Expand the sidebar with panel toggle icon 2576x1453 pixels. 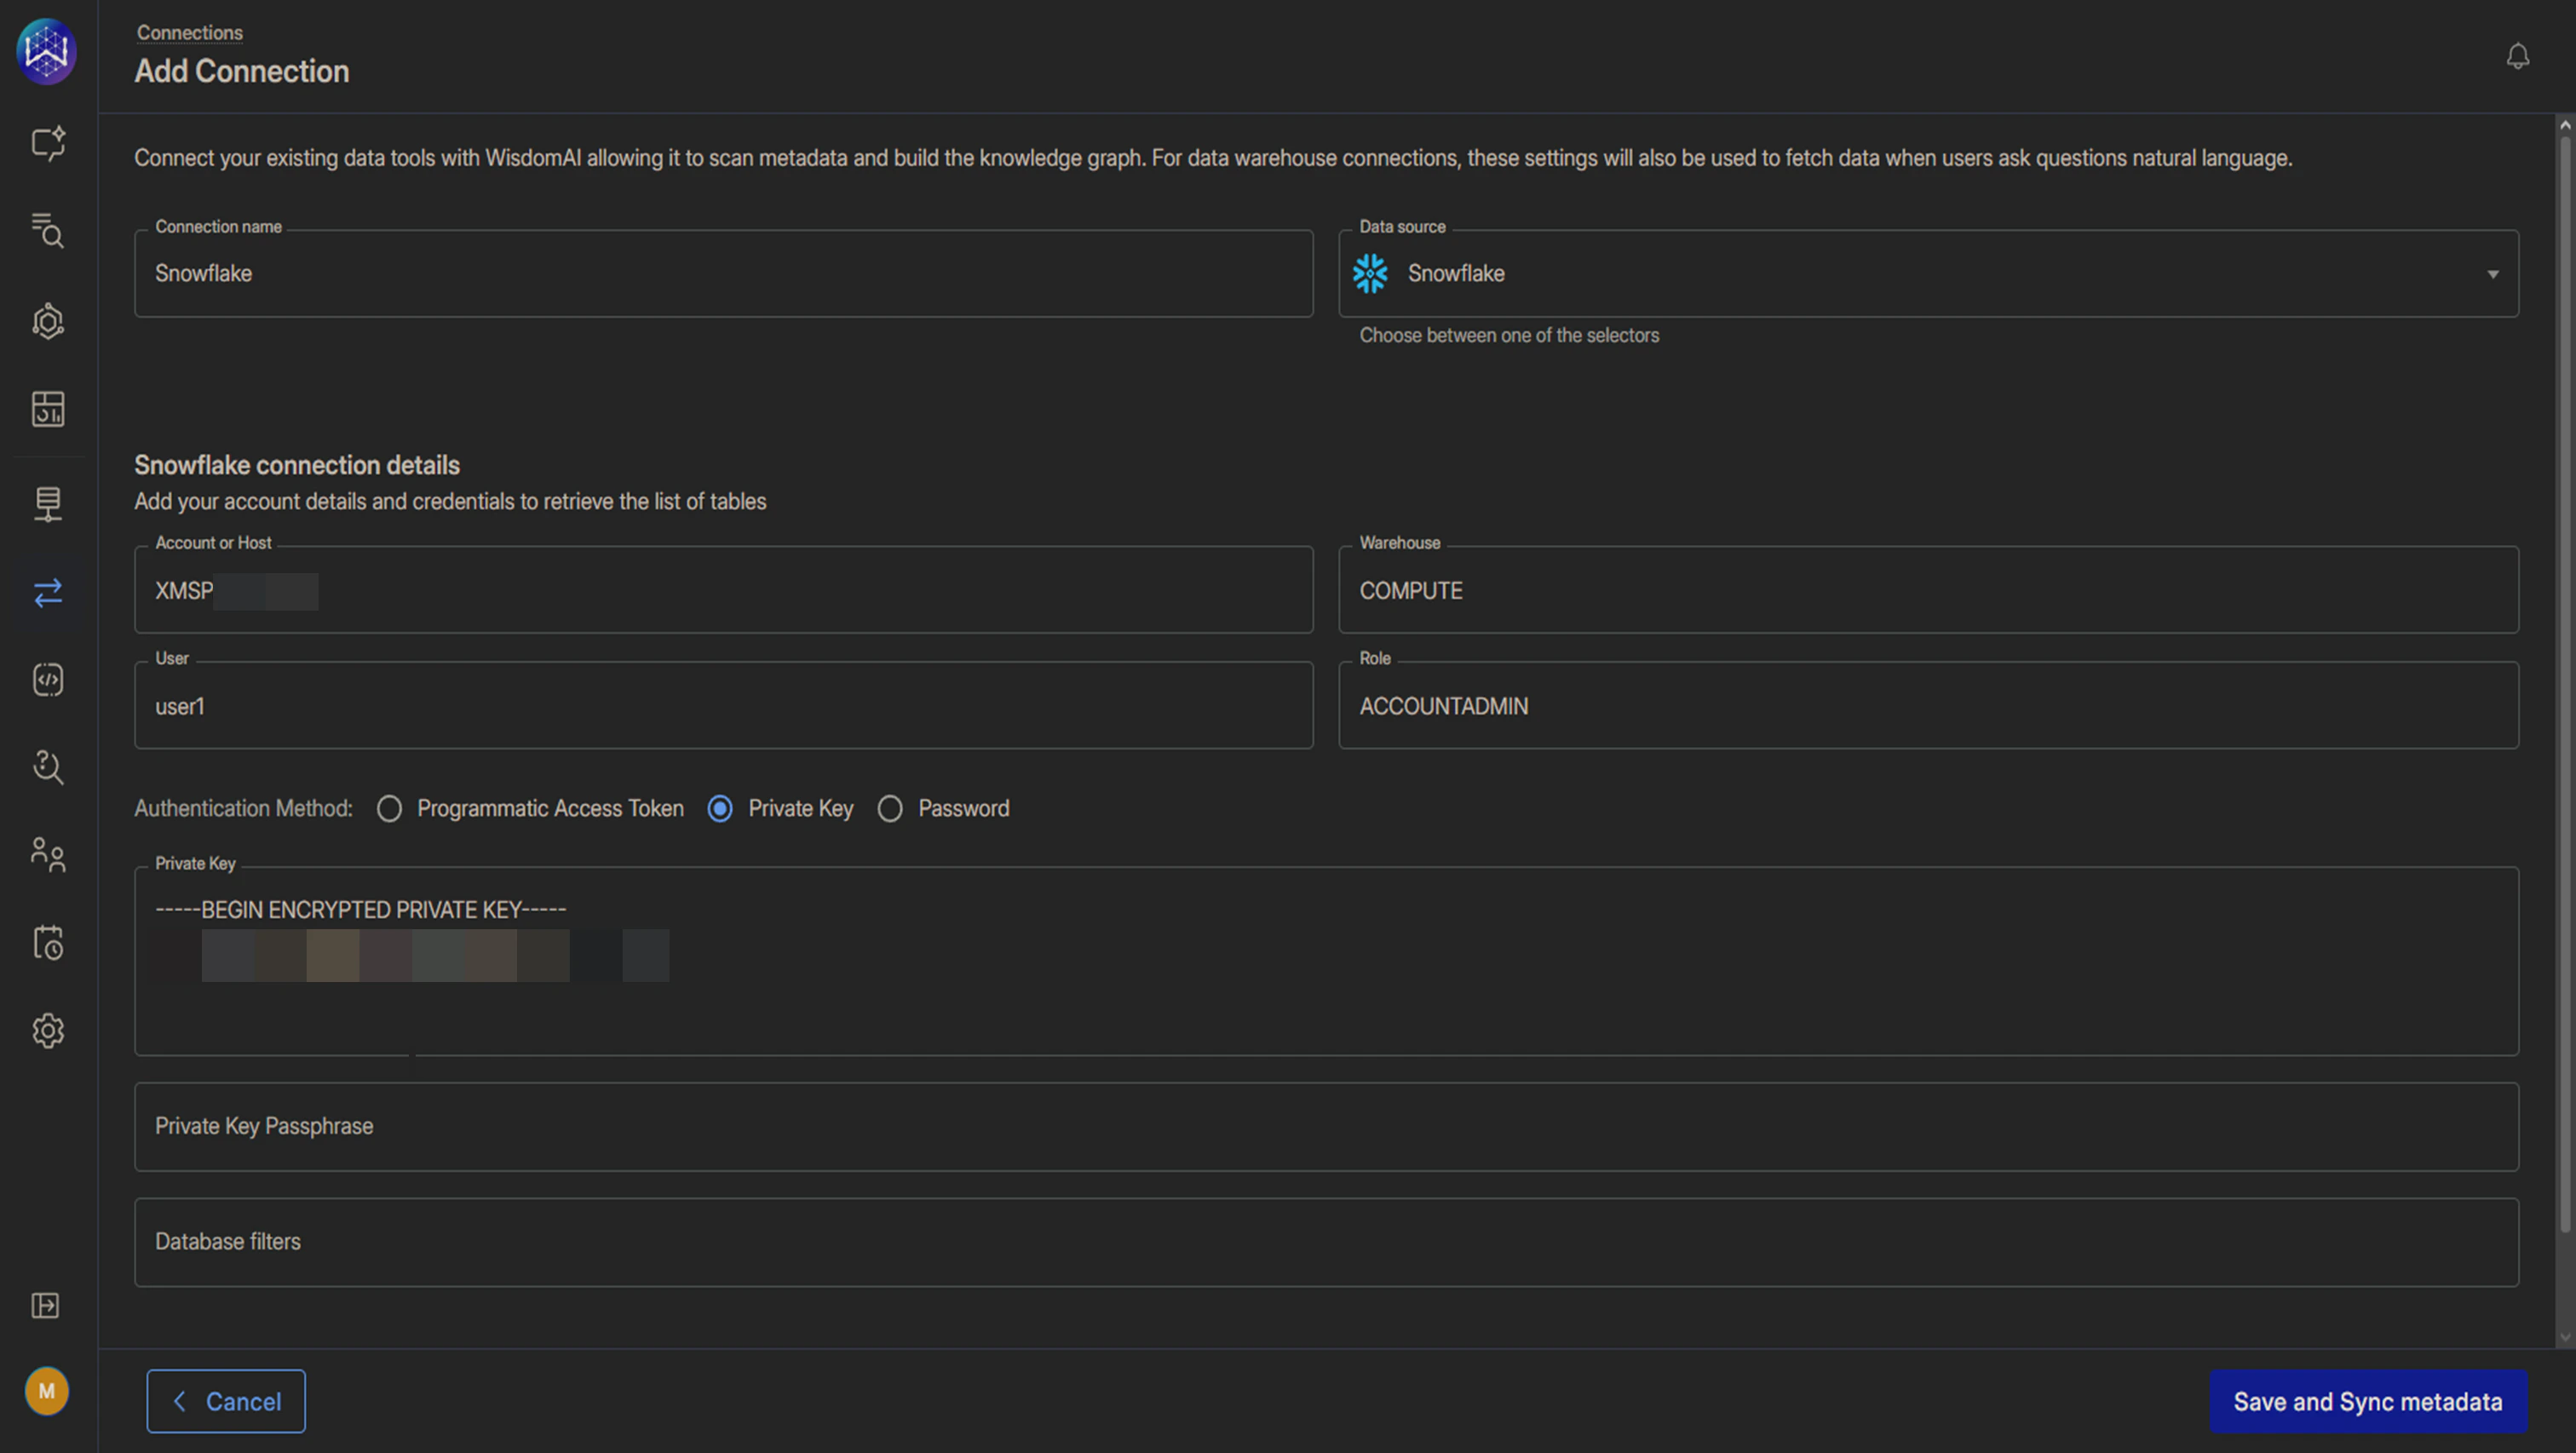pos(46,1305)
